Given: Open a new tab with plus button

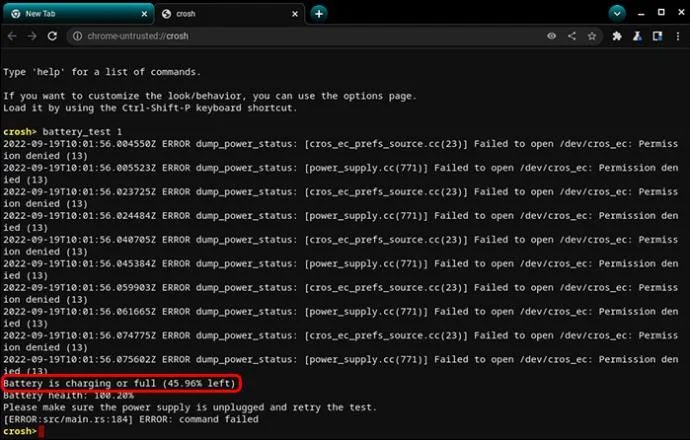Looking at the screenshot, I should (319, 14).
